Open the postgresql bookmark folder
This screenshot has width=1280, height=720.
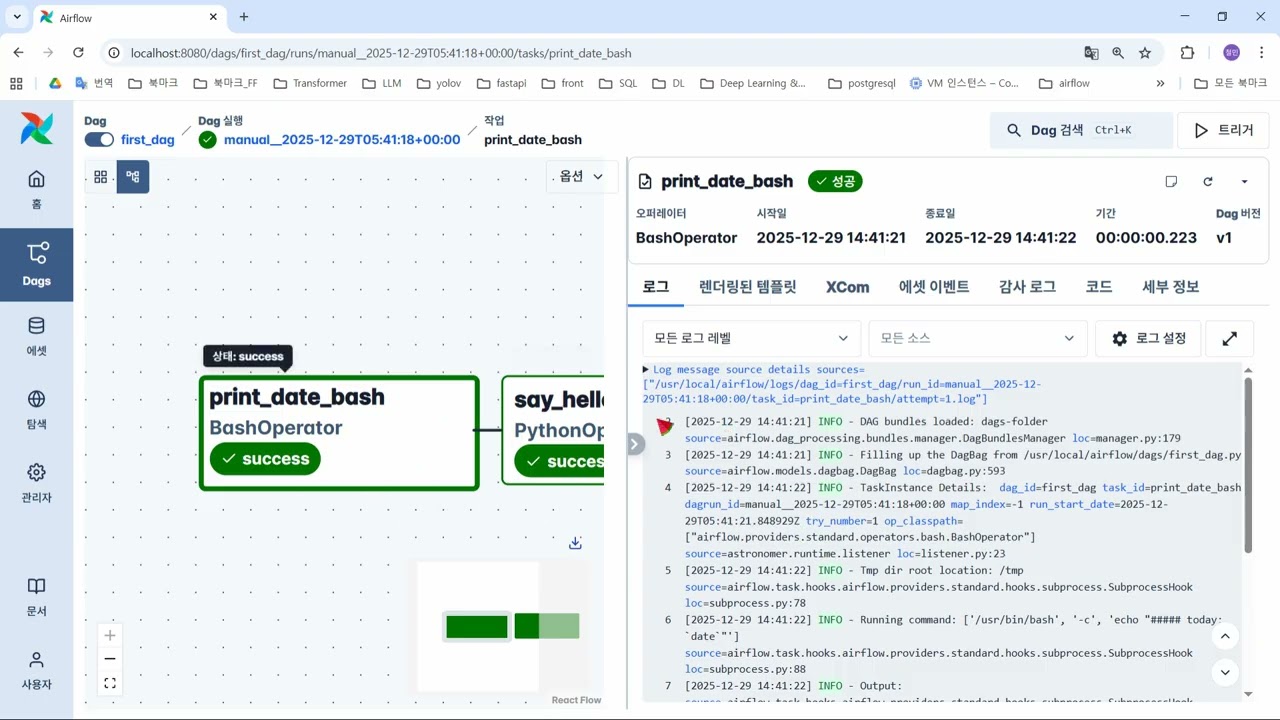[861, 83]
